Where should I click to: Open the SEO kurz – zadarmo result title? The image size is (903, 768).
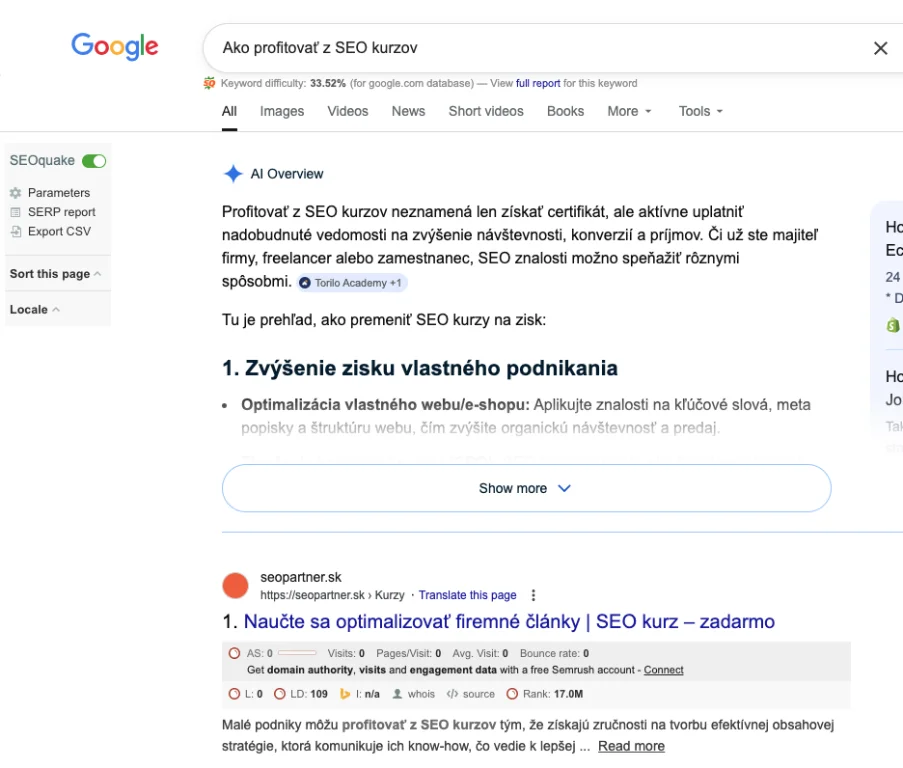[x=509, y=622]
